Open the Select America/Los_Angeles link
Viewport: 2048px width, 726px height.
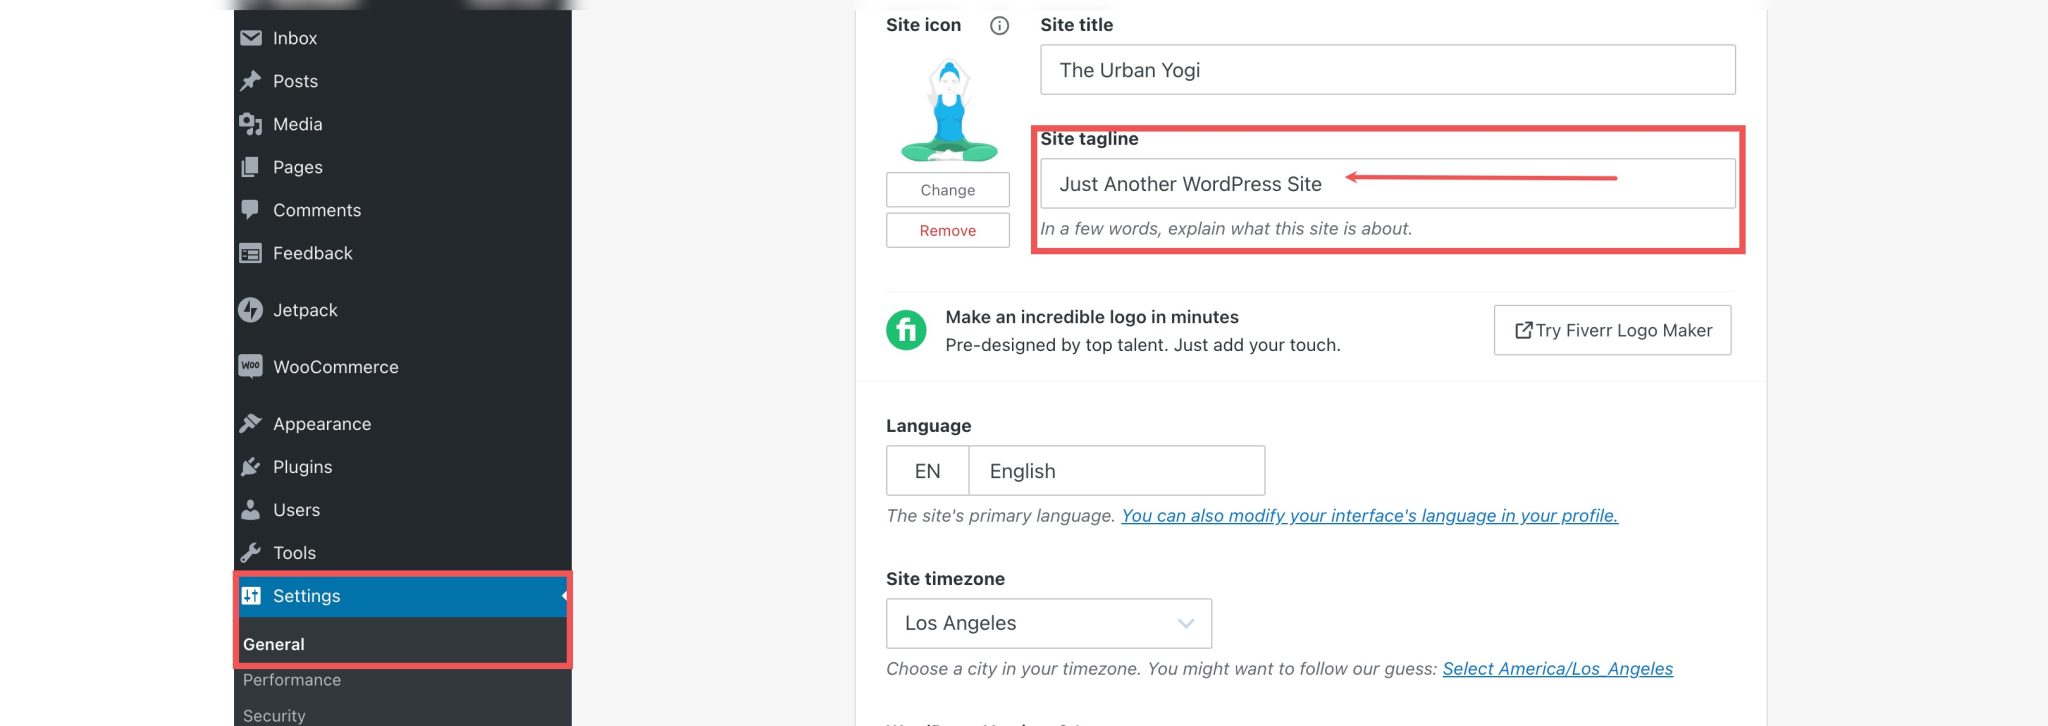pyautogui.click(x=1560, y=669)
